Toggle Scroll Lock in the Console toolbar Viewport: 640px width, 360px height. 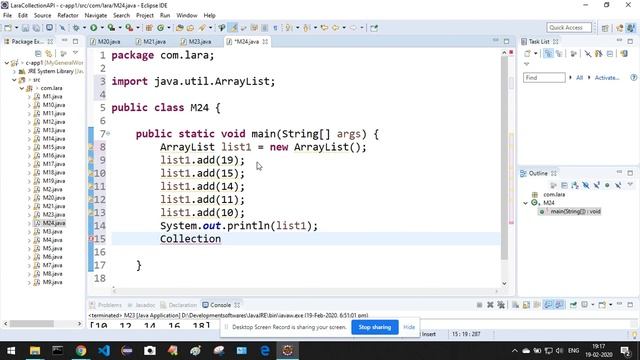[x=526, y=305]
